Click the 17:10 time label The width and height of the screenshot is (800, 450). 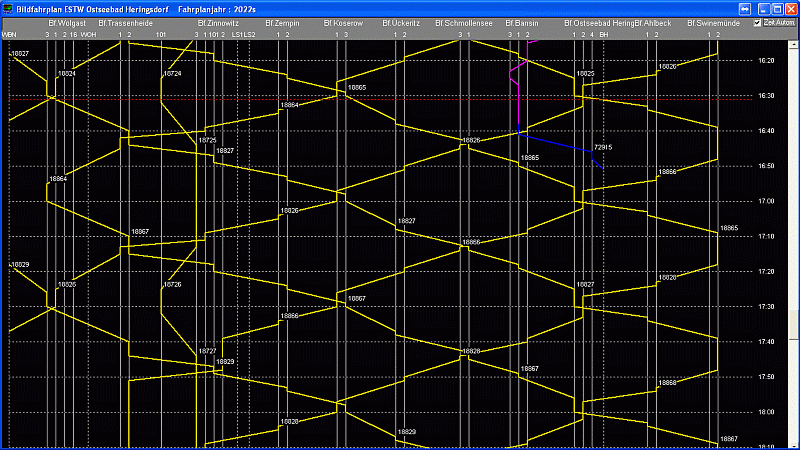(766, 237)
